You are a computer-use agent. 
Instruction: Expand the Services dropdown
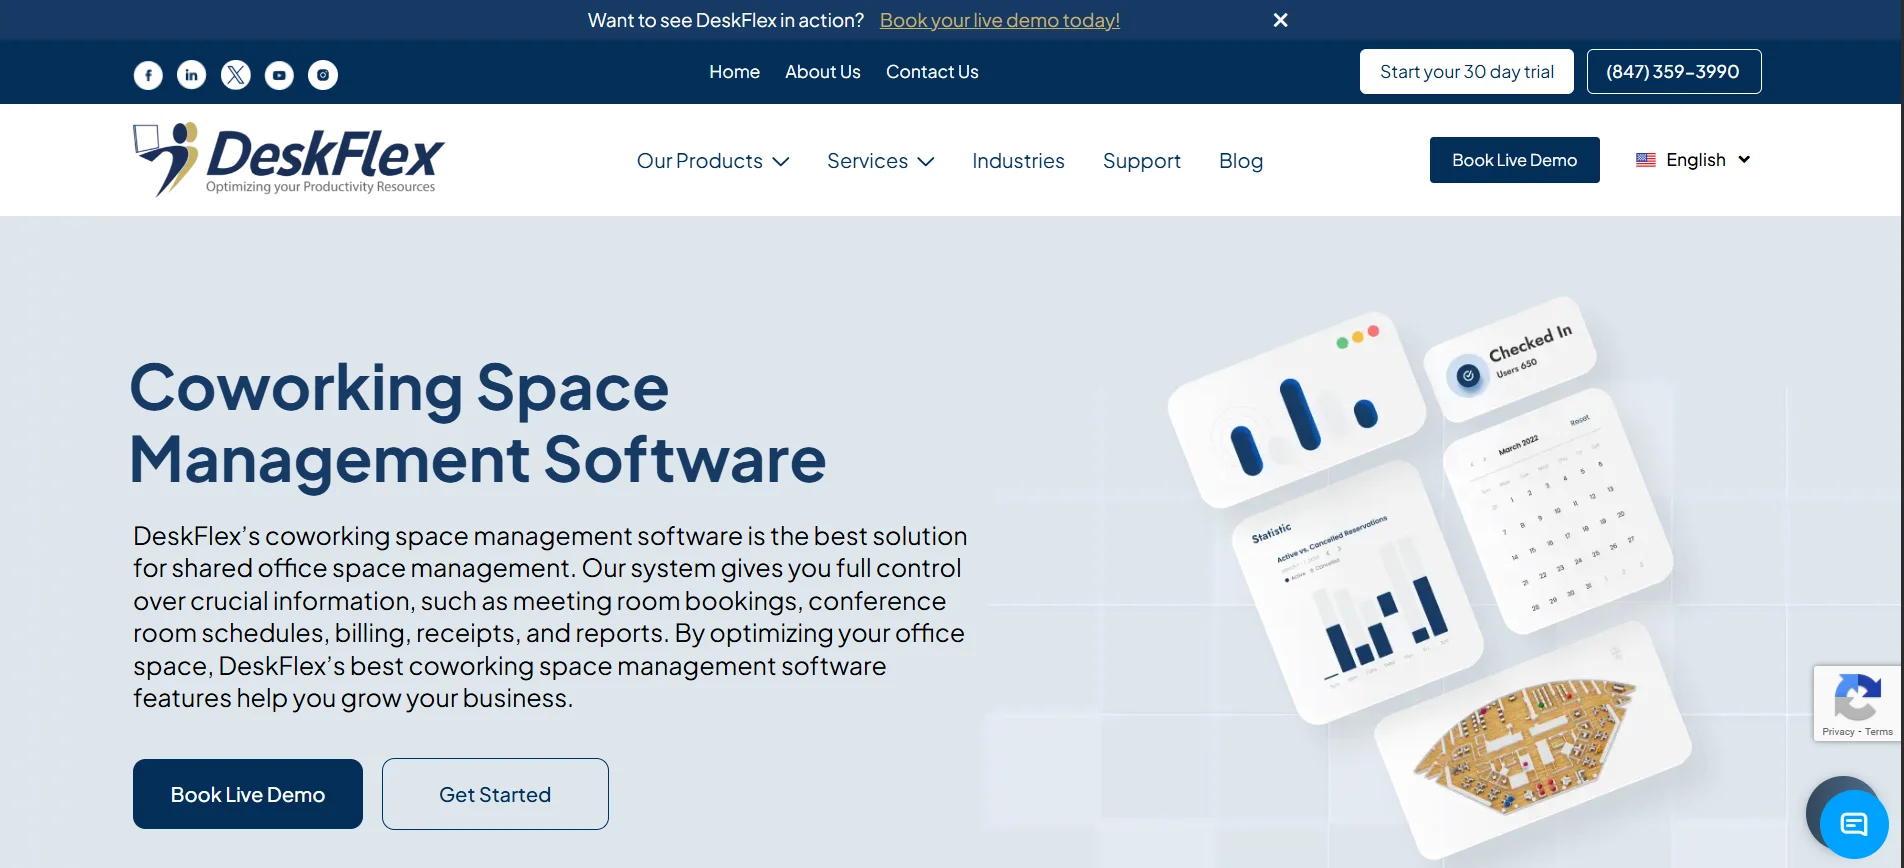point(881,161)
